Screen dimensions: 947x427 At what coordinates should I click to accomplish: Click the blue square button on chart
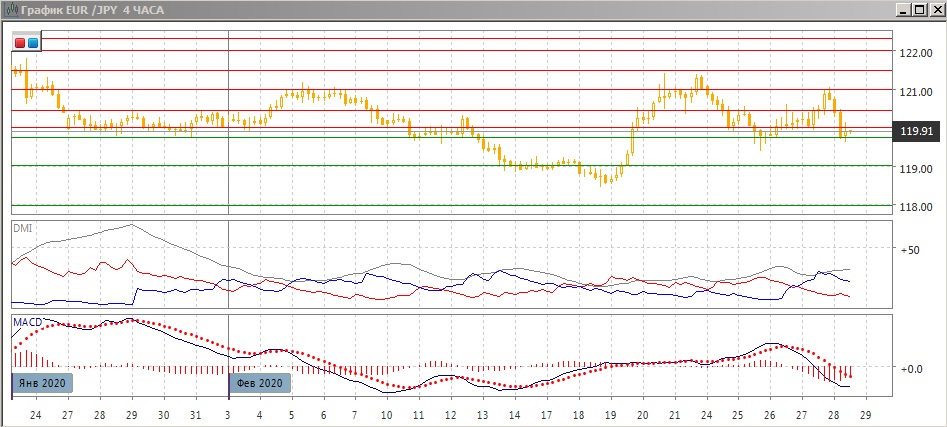pyautogui.click(x=33, y=43)
